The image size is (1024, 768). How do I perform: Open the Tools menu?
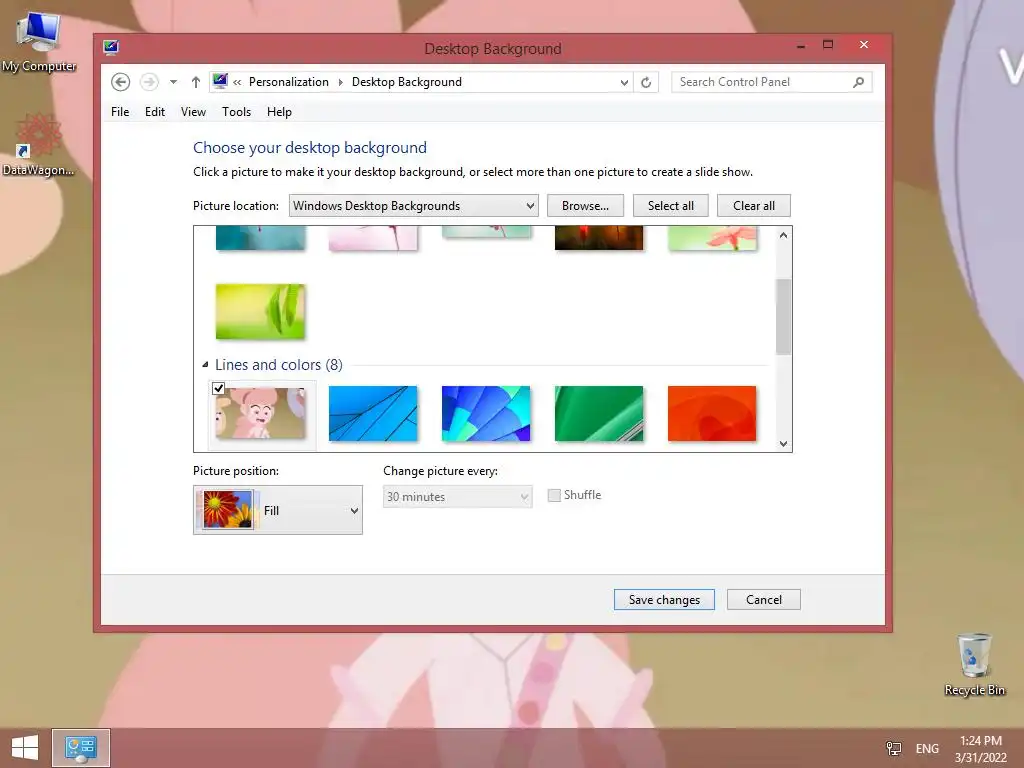point(236,112)
